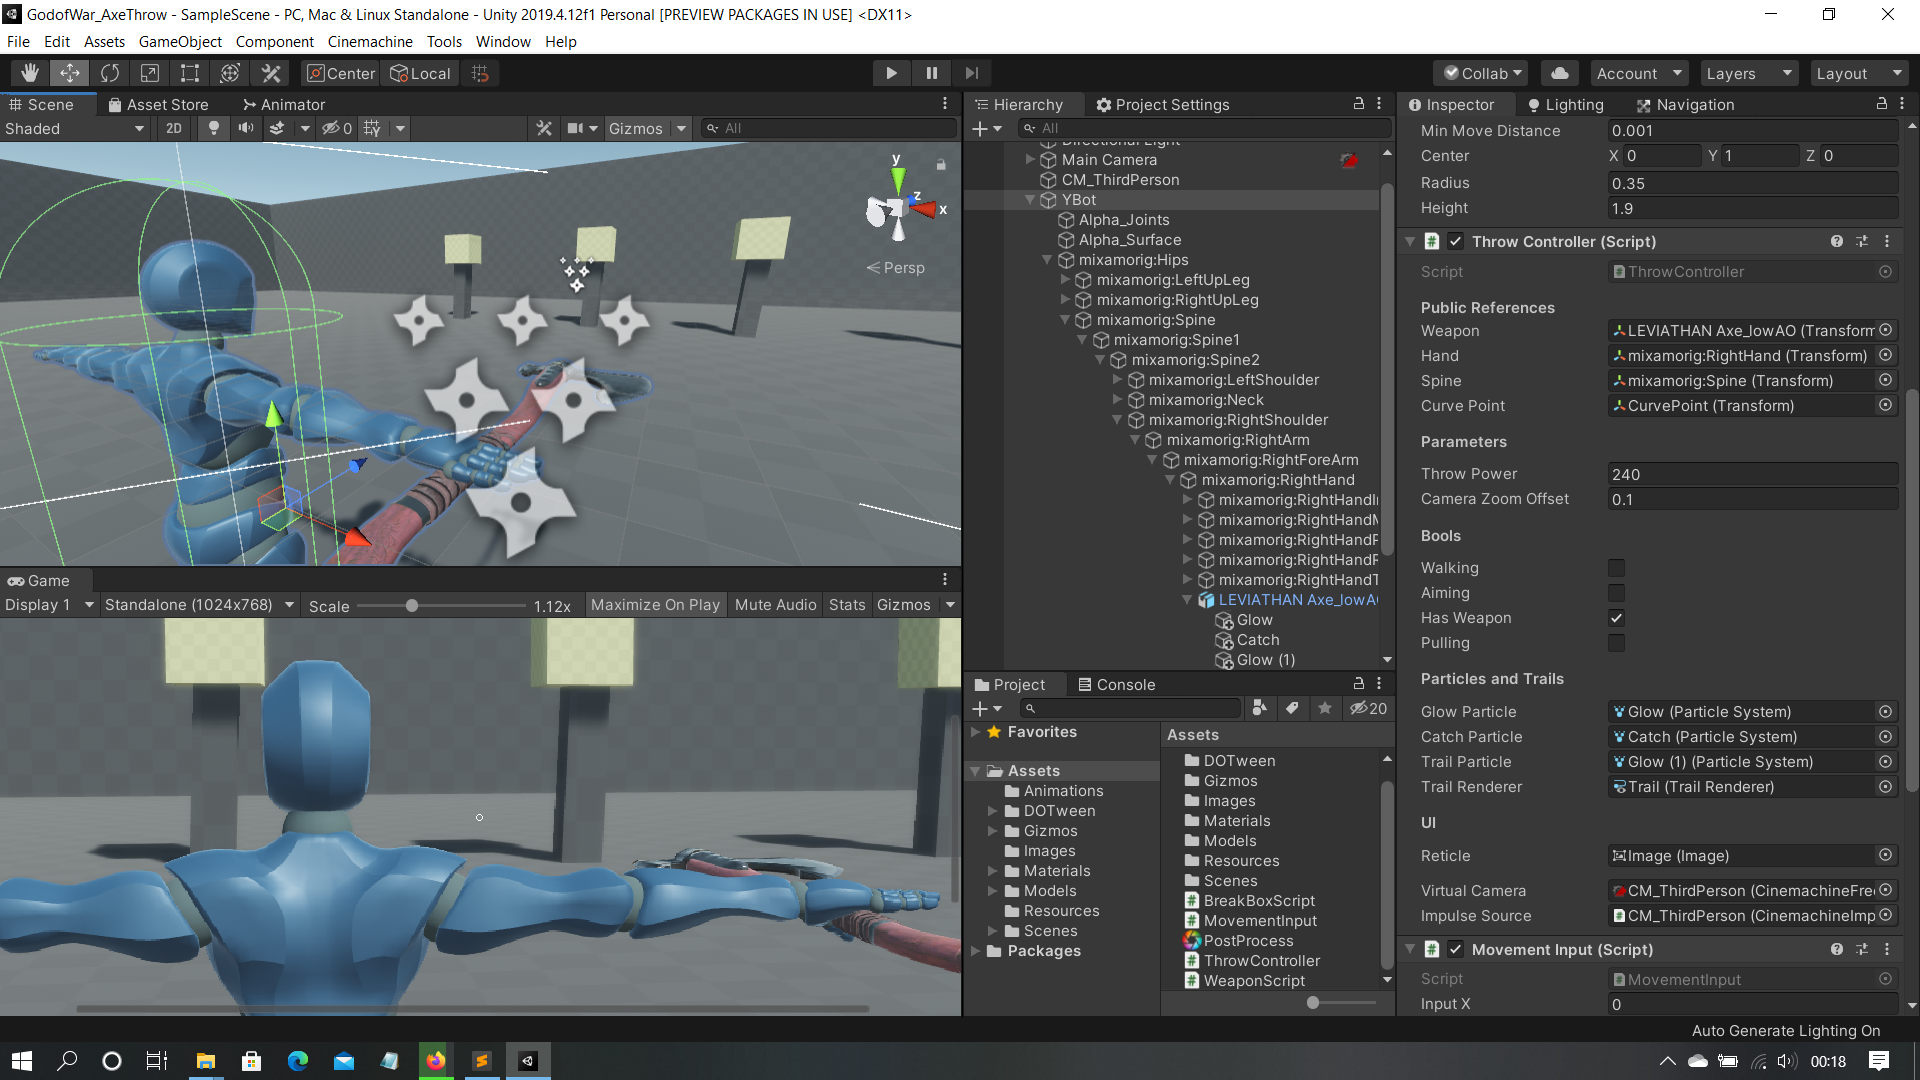Click Maximize On Play button
Image resolution: width=1920 pixels, height=1080 pixels.
click(x=655, y=605)
